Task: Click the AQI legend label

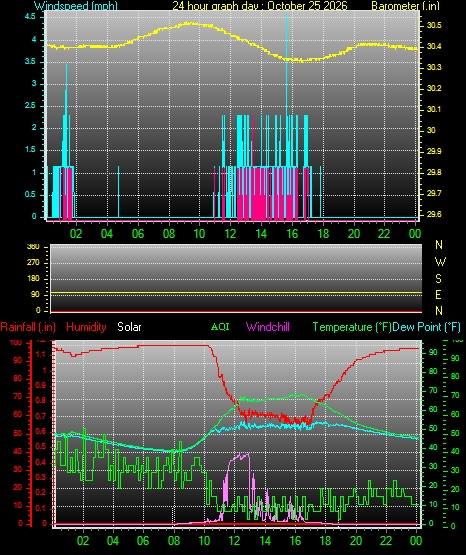Action: (x=220, y=326)
